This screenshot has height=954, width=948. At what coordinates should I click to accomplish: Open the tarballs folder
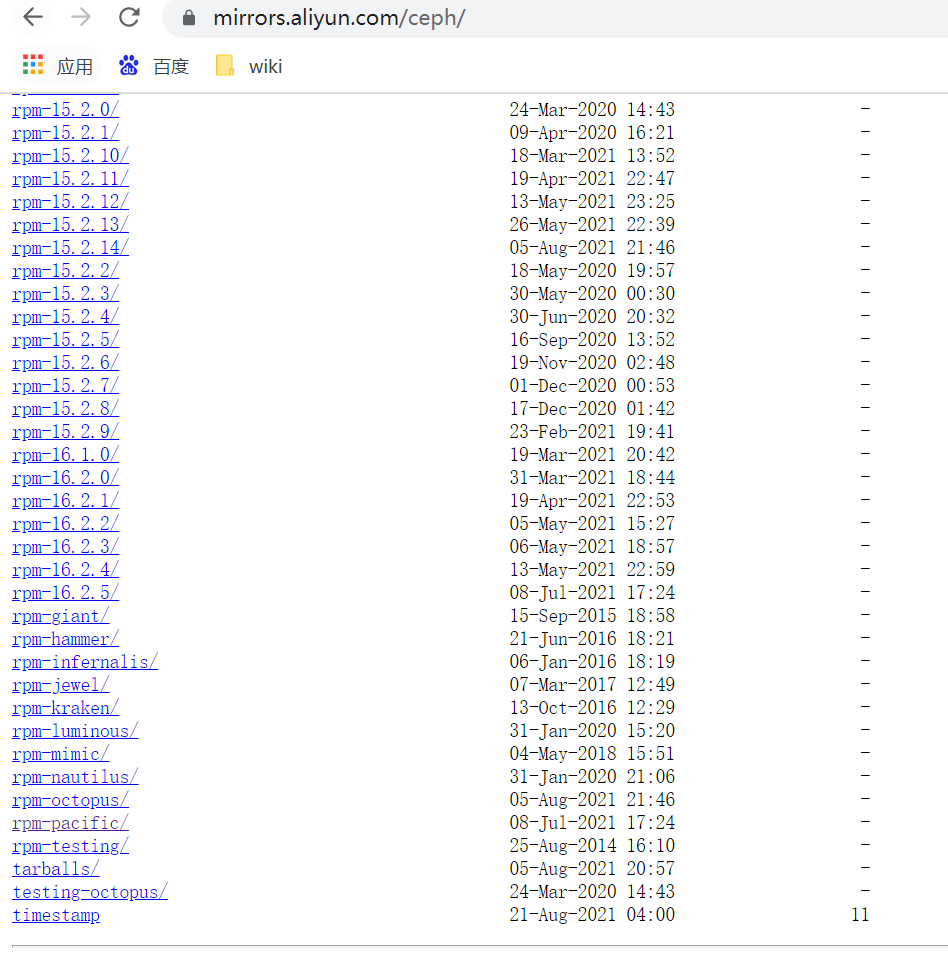click(x=55, y=869)
